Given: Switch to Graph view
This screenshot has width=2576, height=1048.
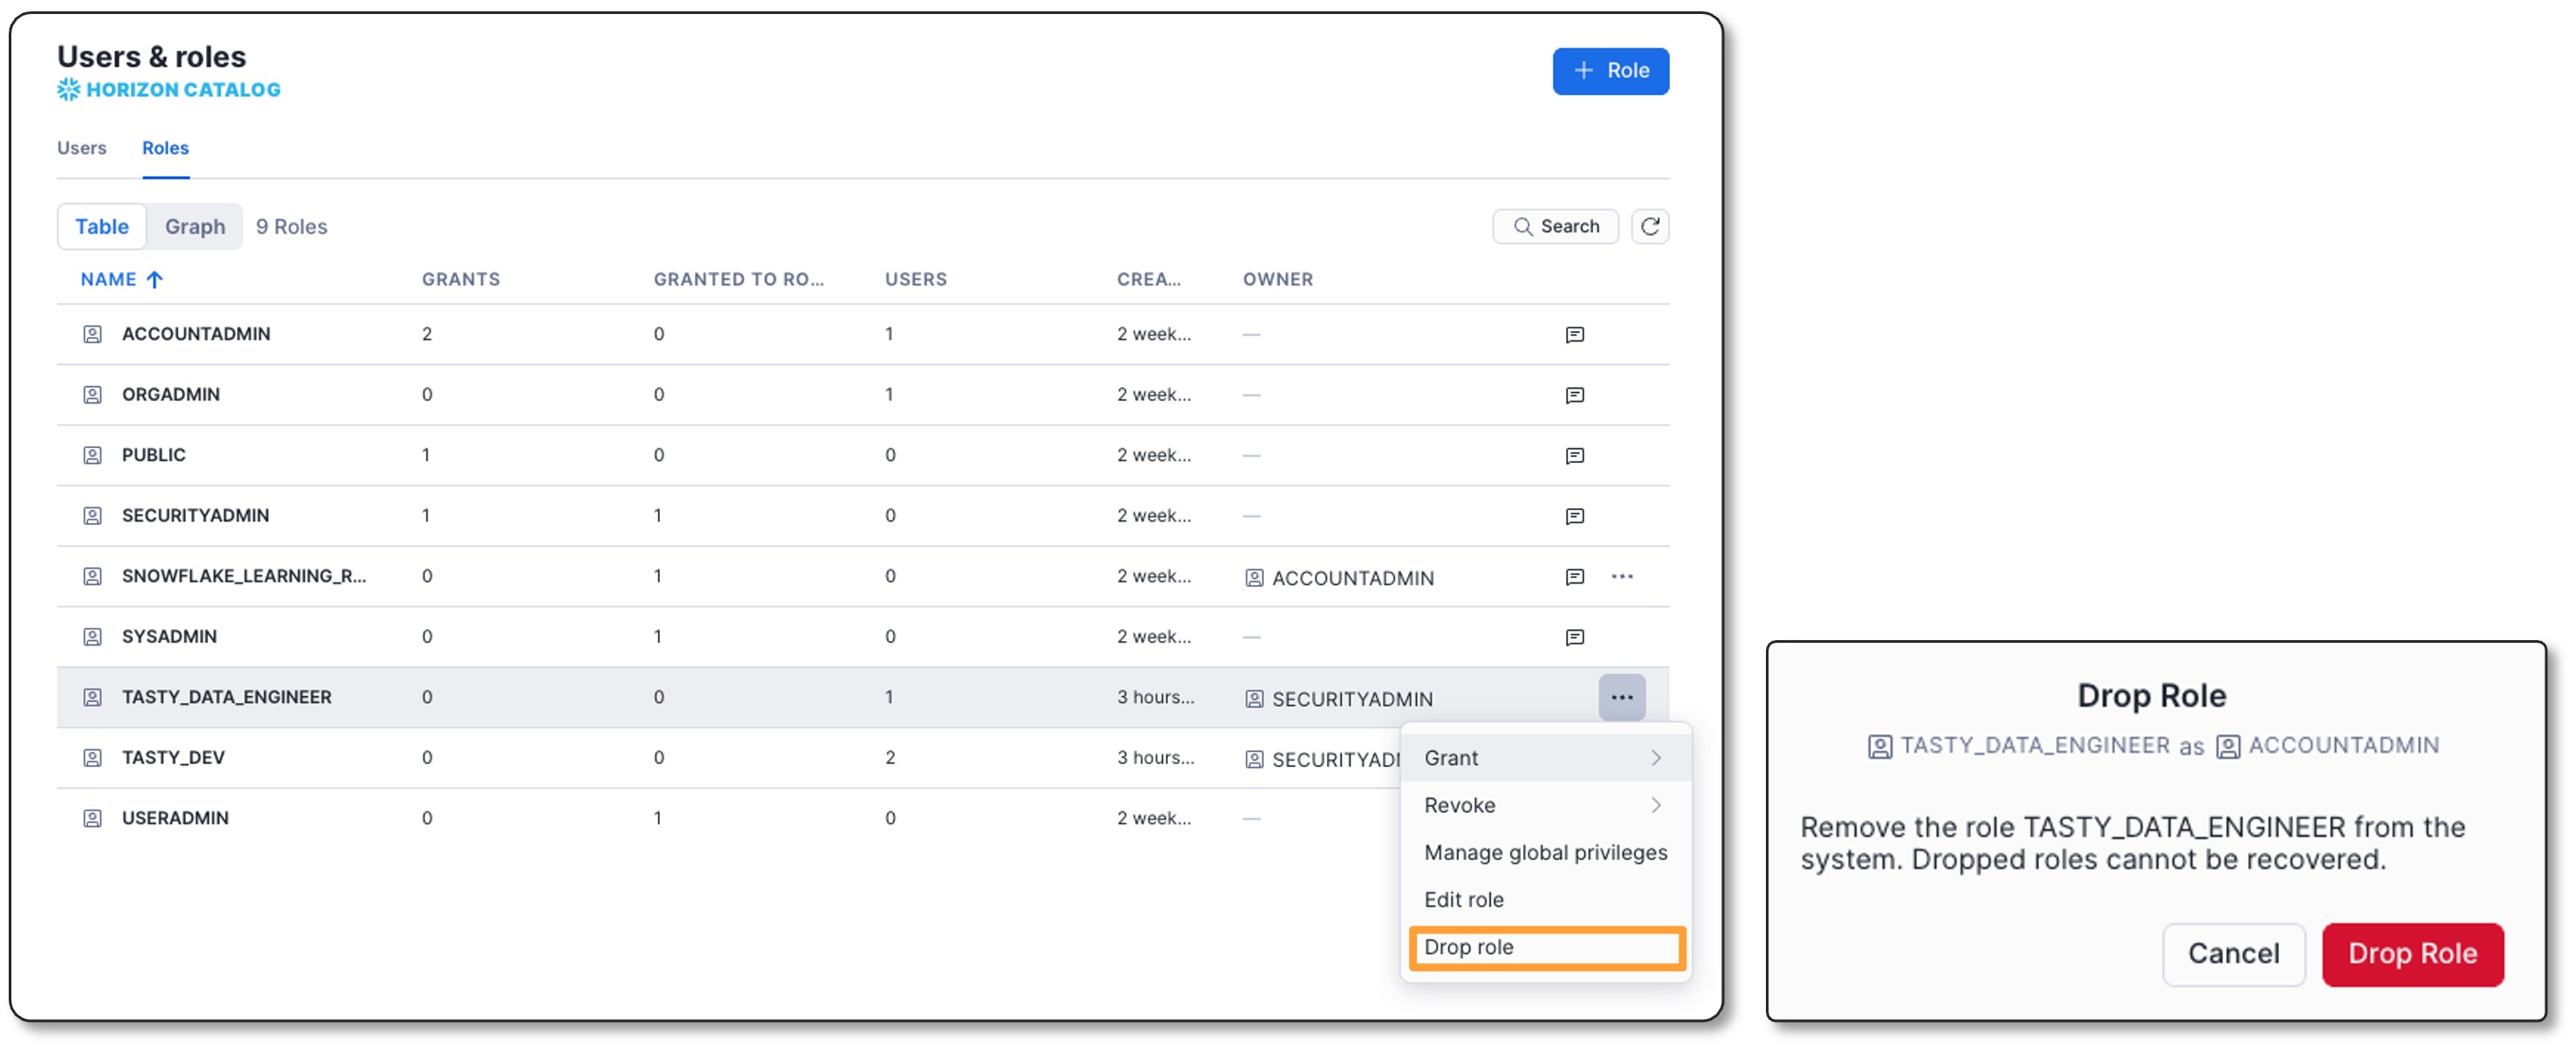Looking at the screenshot, I should click(x=195, y=226).
